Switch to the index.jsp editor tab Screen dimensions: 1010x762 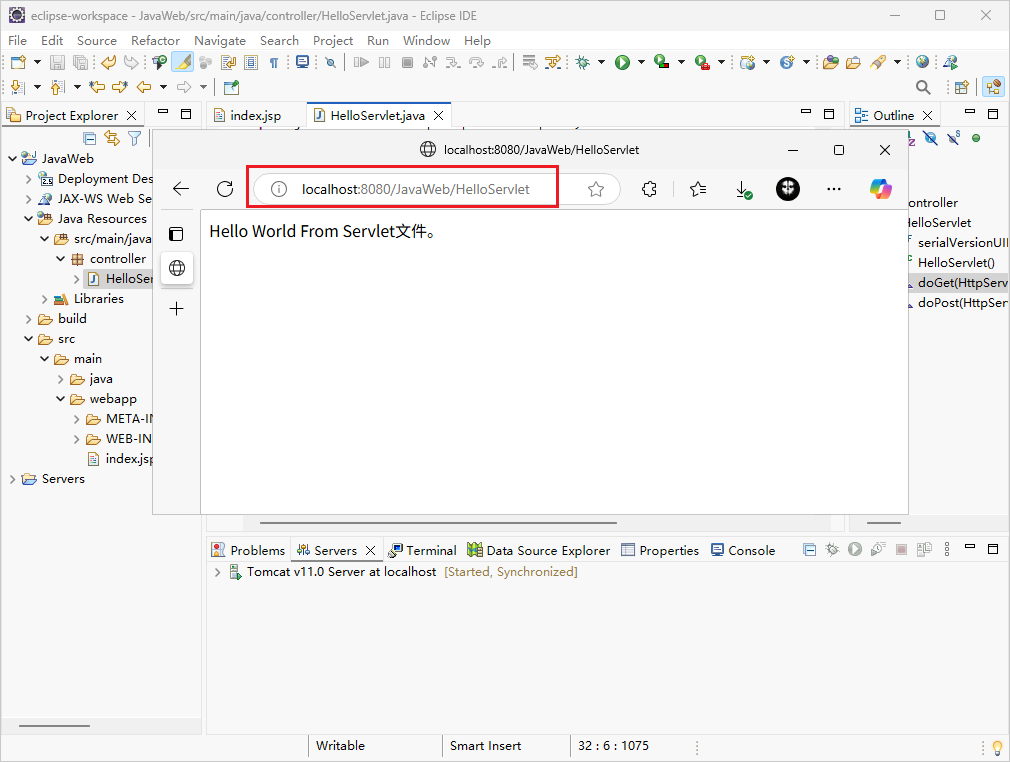(256, 116)
